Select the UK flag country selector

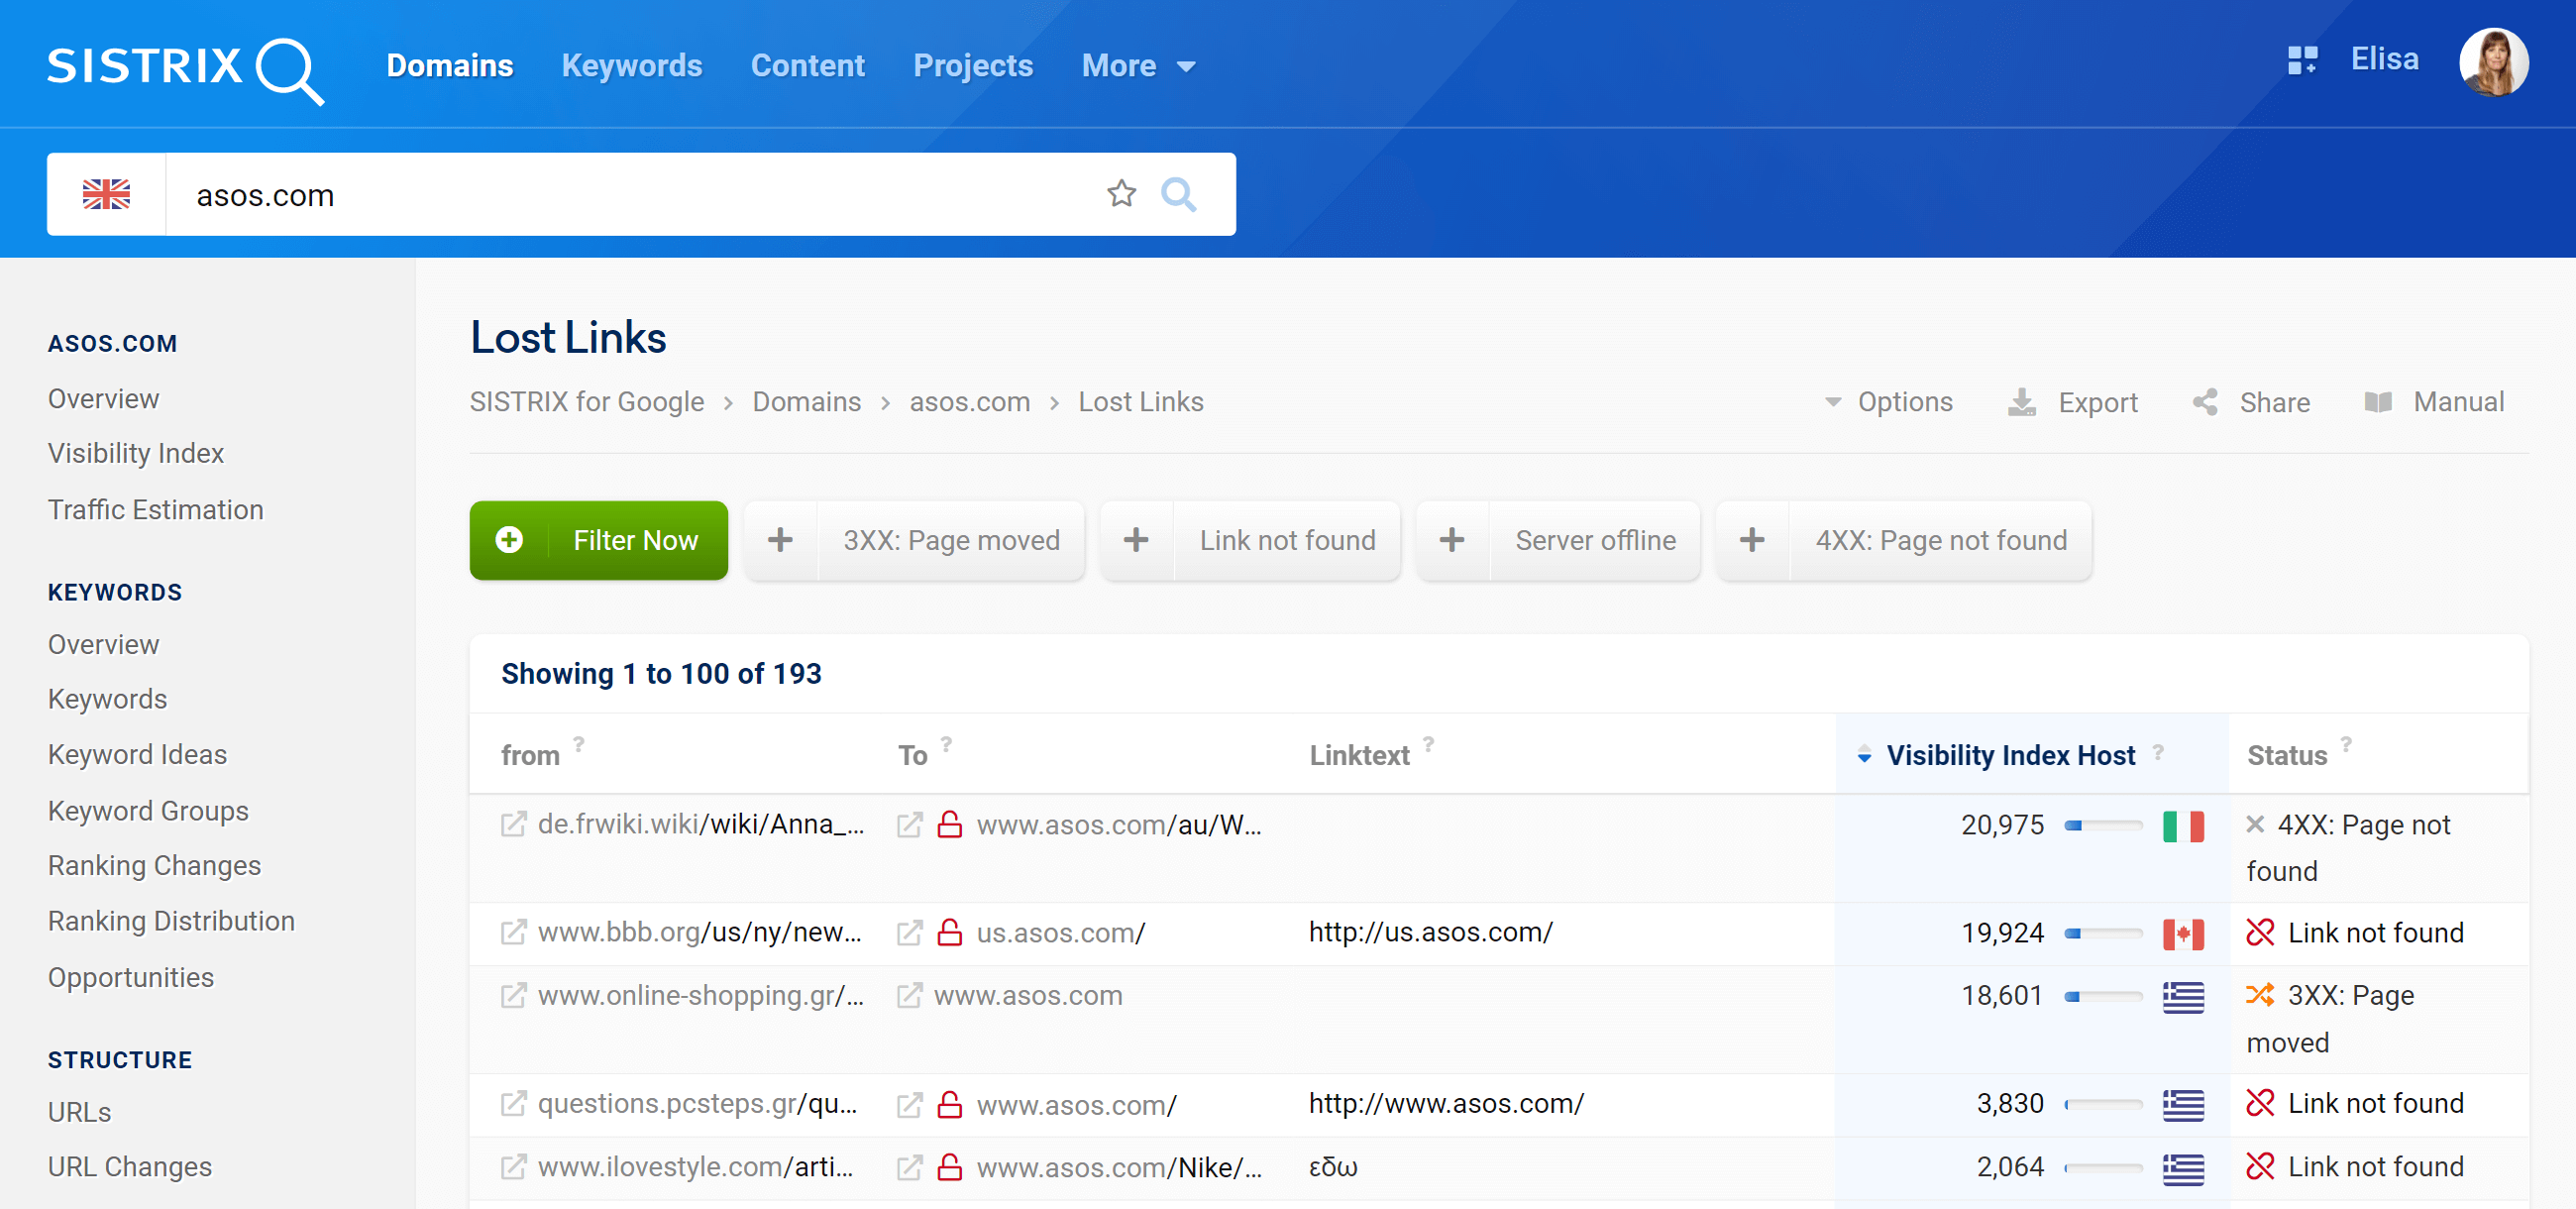click(106, 194)
